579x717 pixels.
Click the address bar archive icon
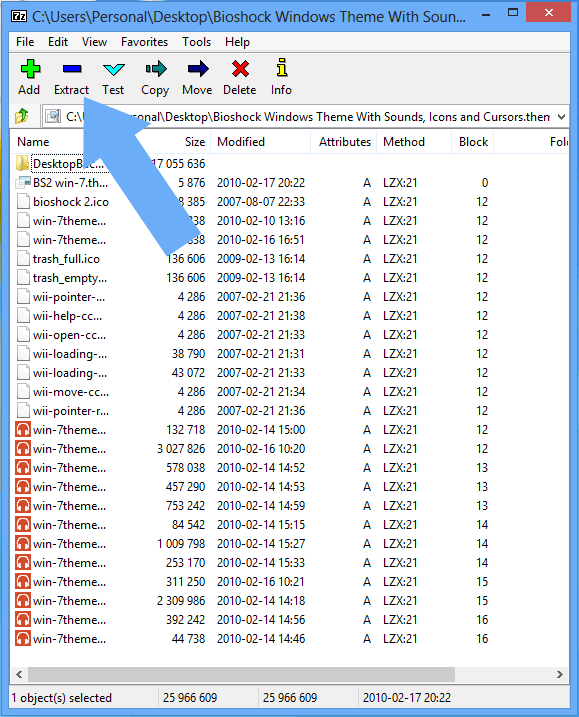coord(53,117)
